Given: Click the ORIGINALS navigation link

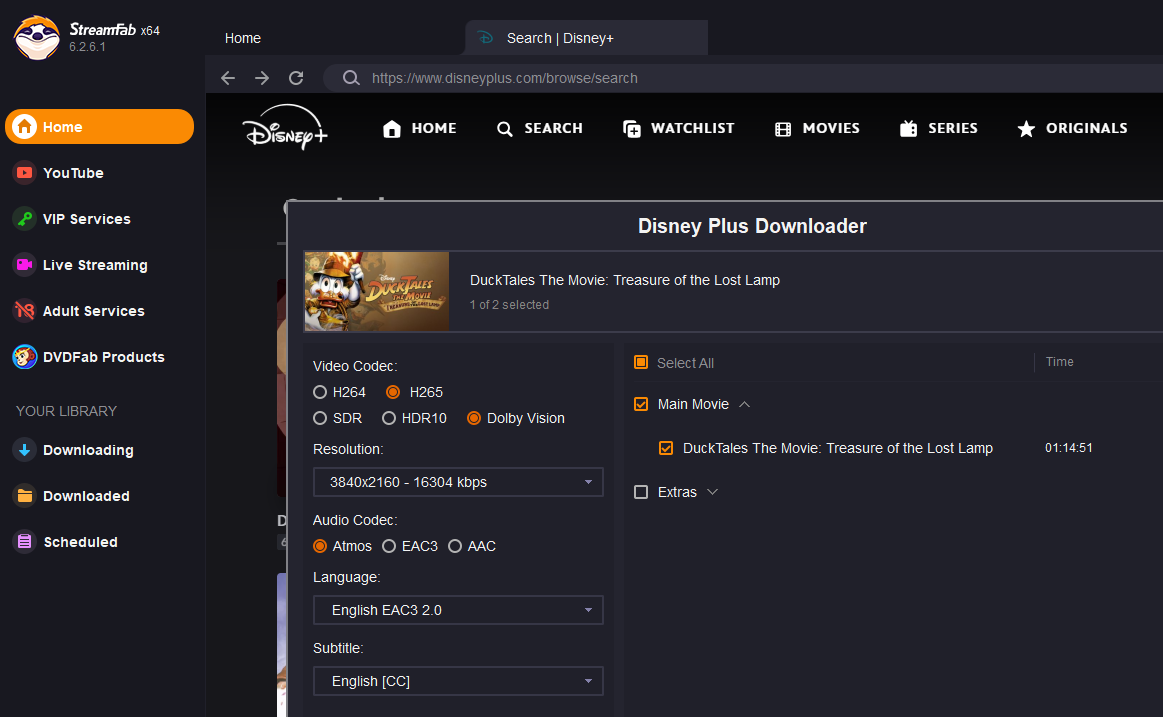Looking at the screenshot, I should (x=1071, y=128).
